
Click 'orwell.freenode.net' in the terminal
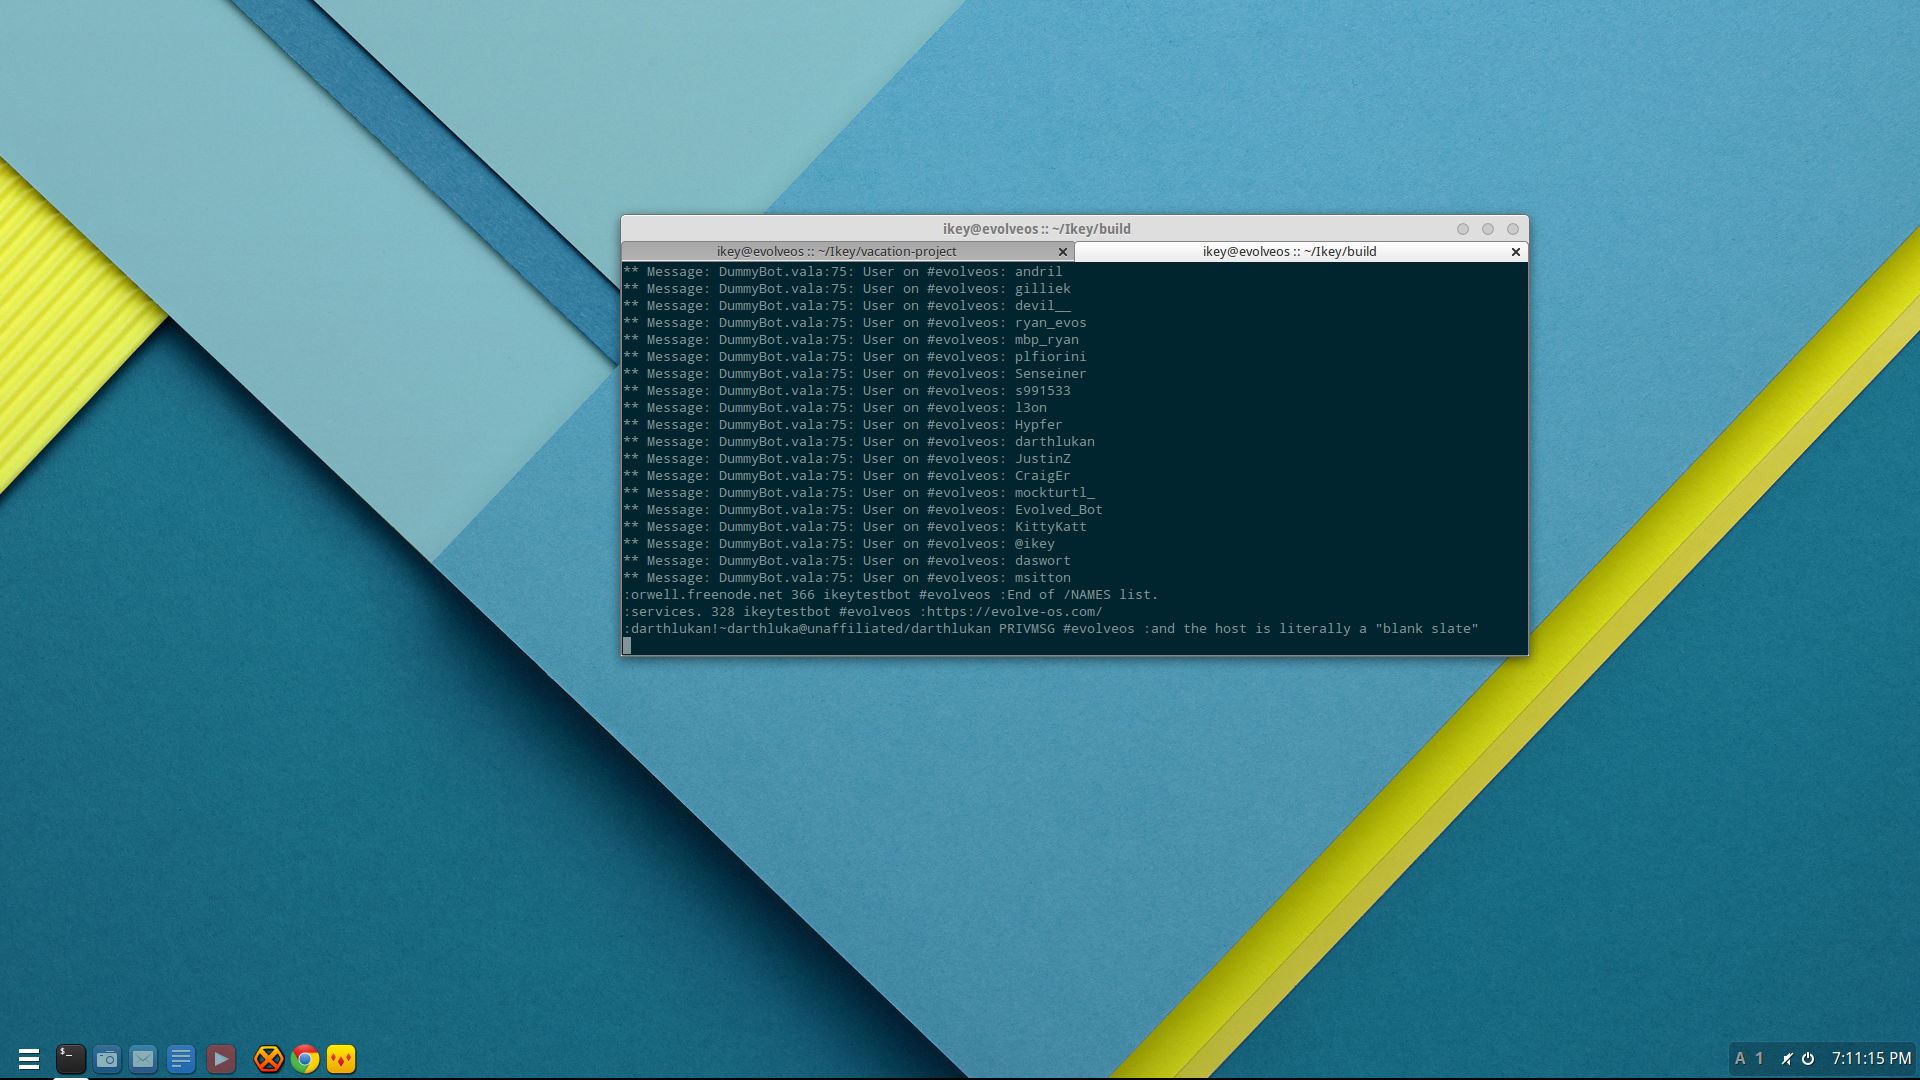click(x=706, y=595)
